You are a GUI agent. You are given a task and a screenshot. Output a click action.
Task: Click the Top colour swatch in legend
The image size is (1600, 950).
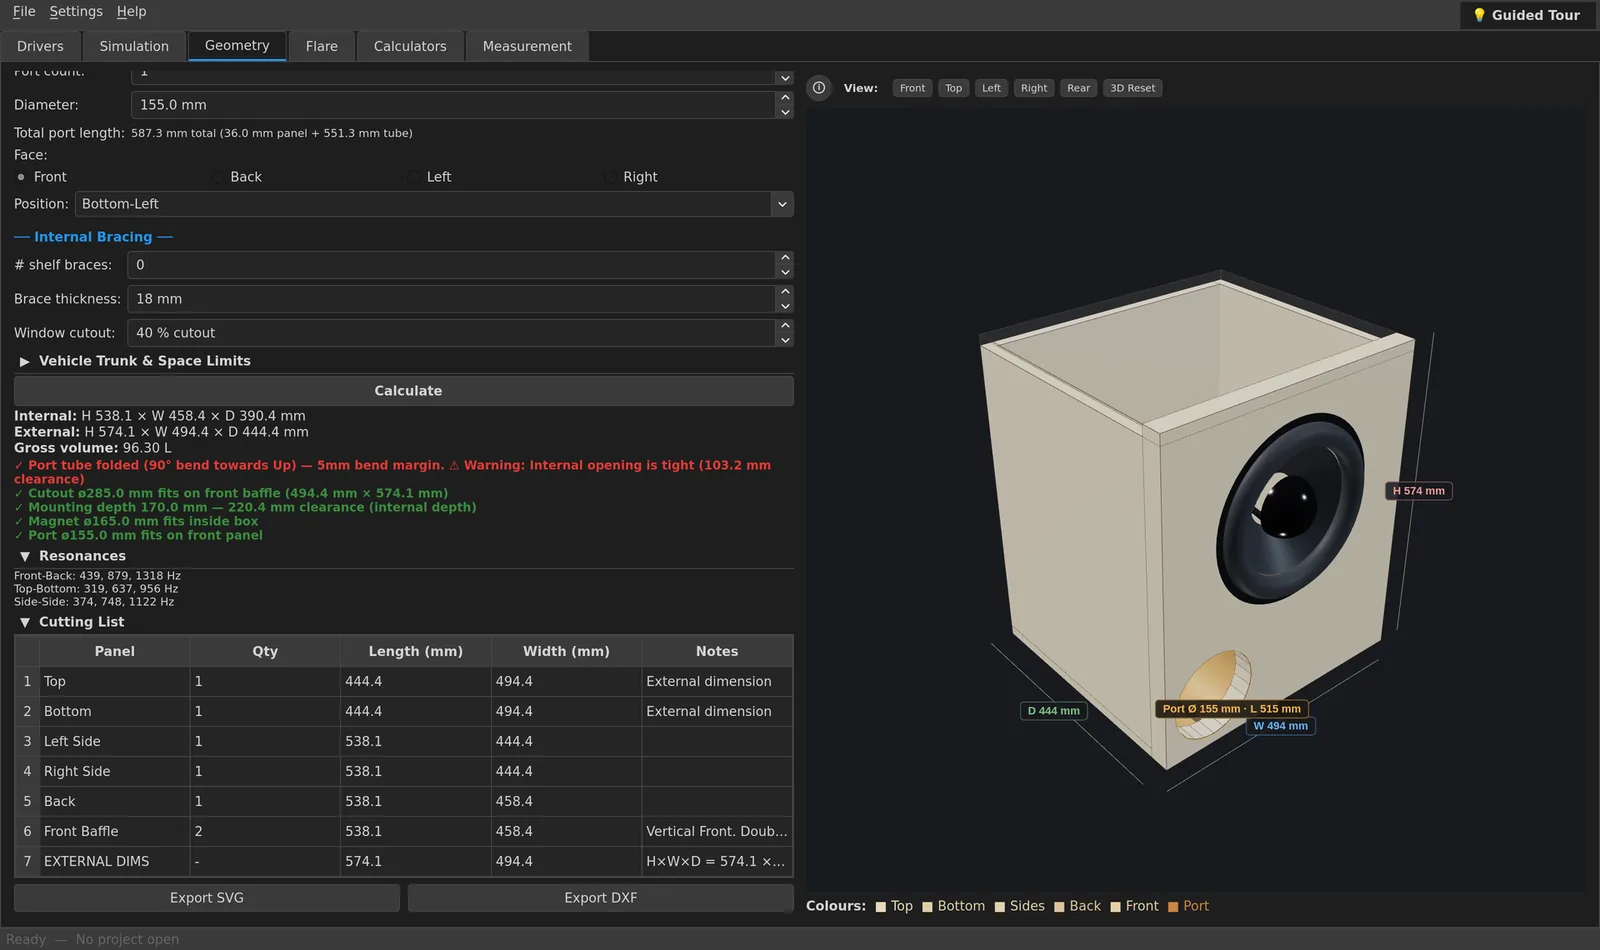(881, 907)
